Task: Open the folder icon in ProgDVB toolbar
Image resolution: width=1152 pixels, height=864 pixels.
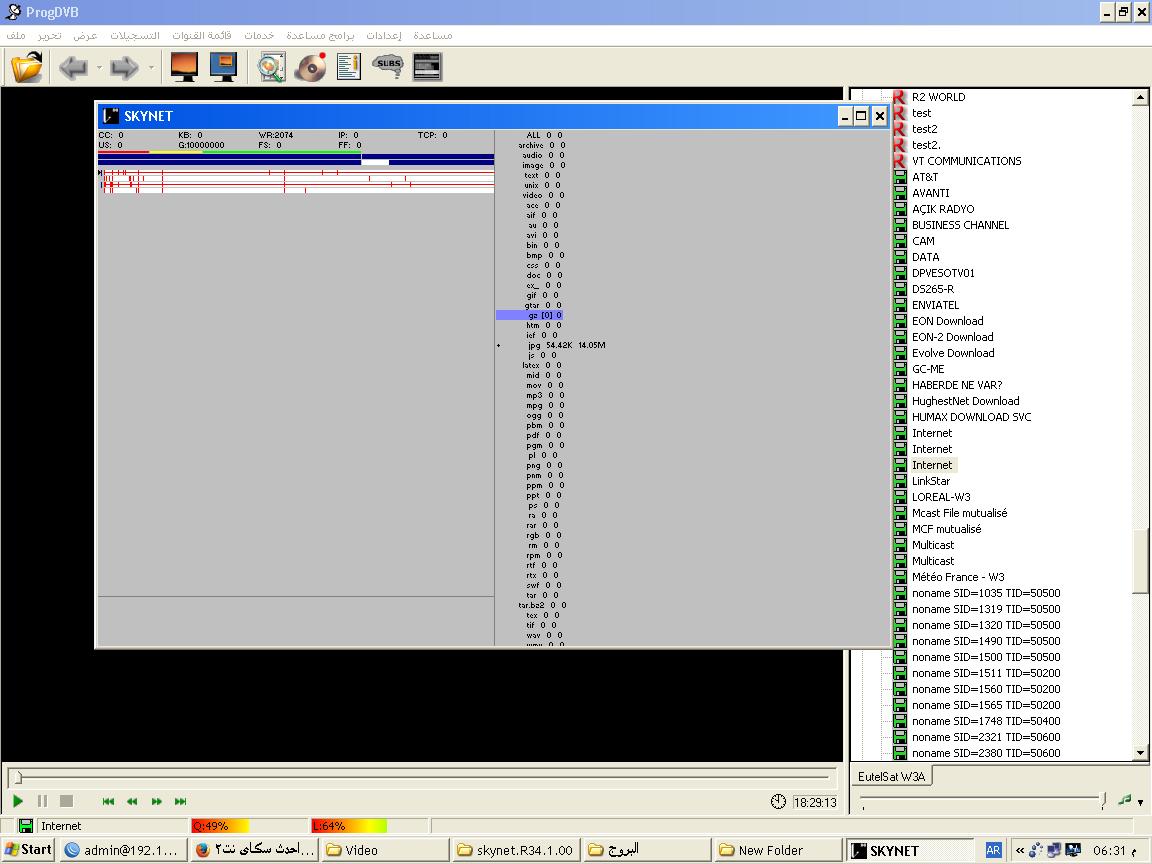Action: pyautogui.click(x=27, y=68)
